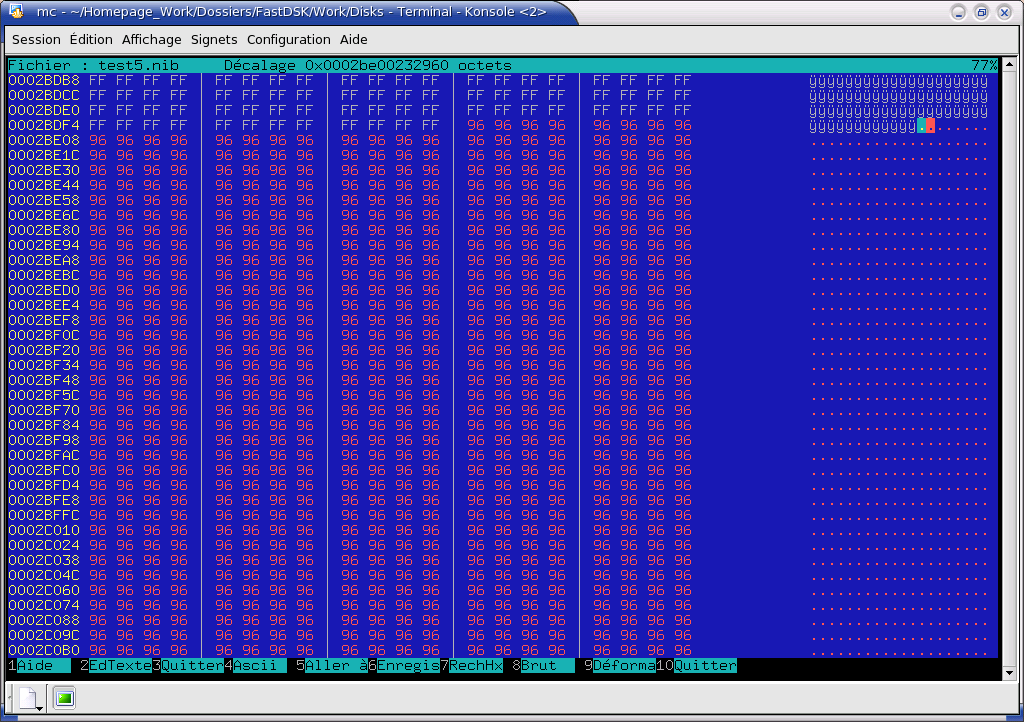Open the Configuration menu

(288, 40)
